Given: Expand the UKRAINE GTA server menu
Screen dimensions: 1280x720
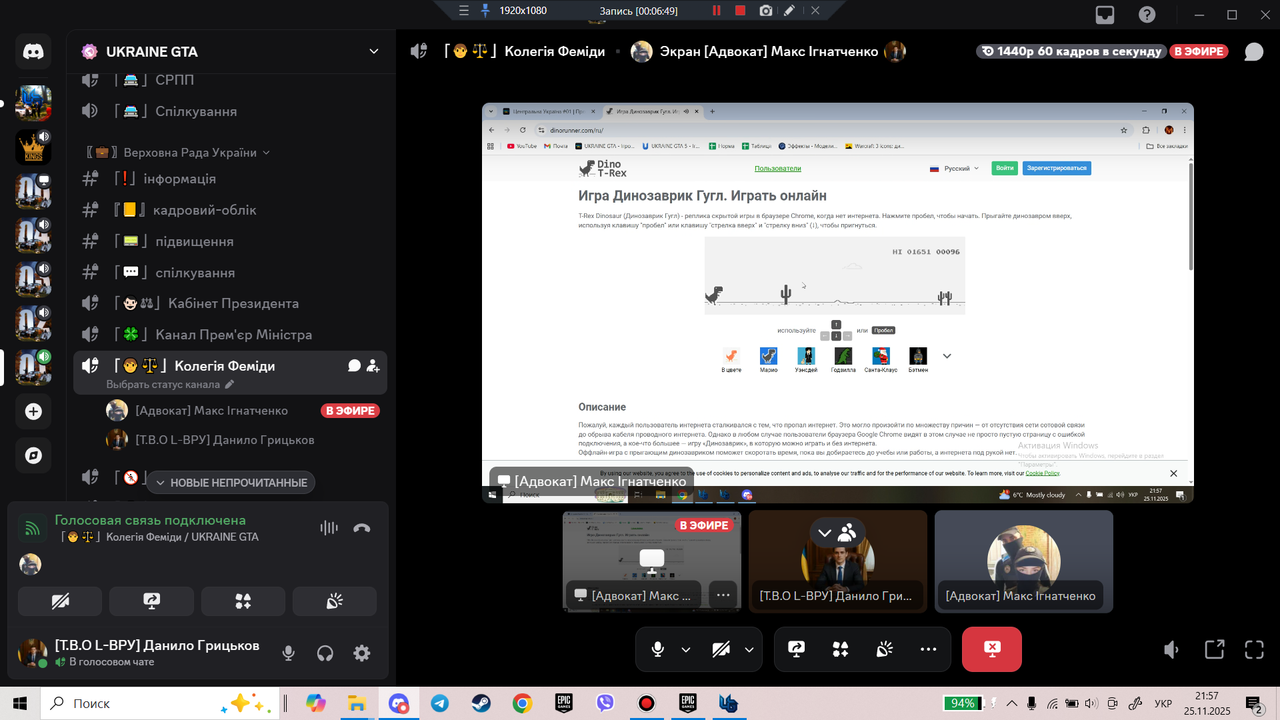Looking at the screenshot, I should (374, 52).
